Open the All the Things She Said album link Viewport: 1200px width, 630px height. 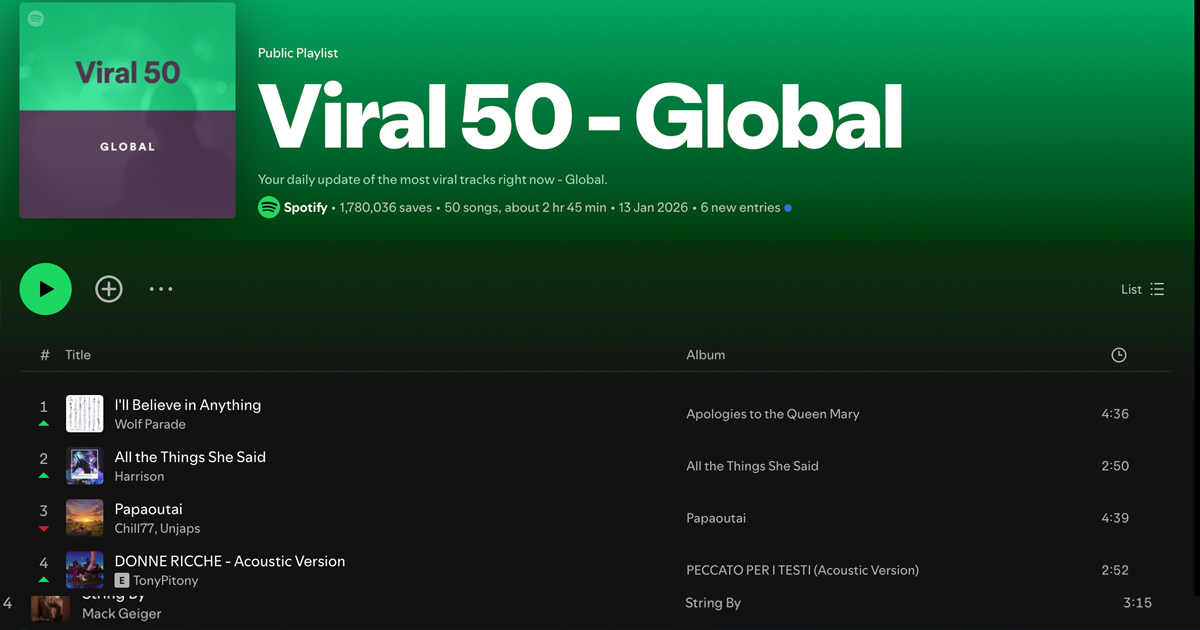752,466
